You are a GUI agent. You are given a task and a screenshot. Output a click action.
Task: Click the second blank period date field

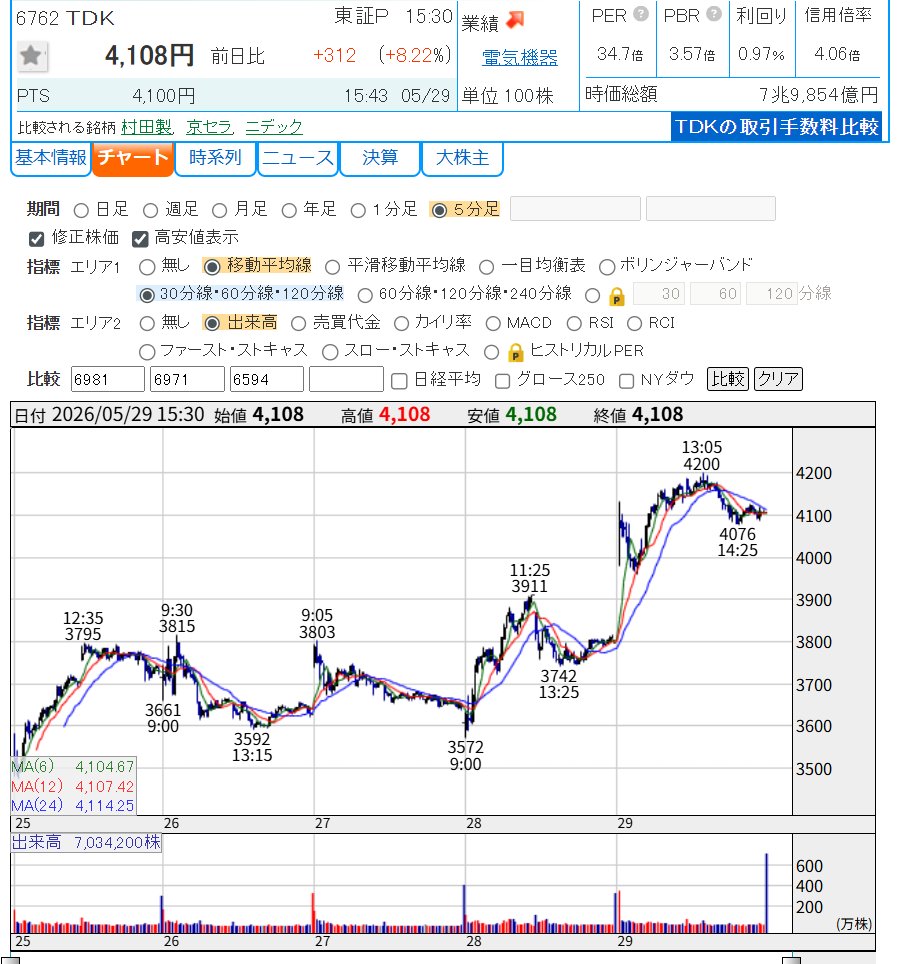pos(711,208)
